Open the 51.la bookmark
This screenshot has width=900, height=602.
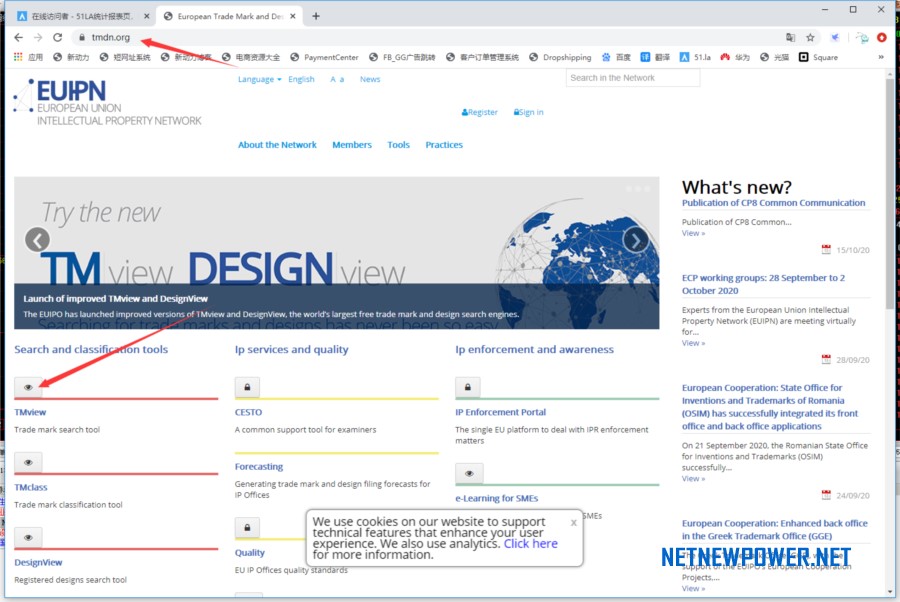(695, 57)
